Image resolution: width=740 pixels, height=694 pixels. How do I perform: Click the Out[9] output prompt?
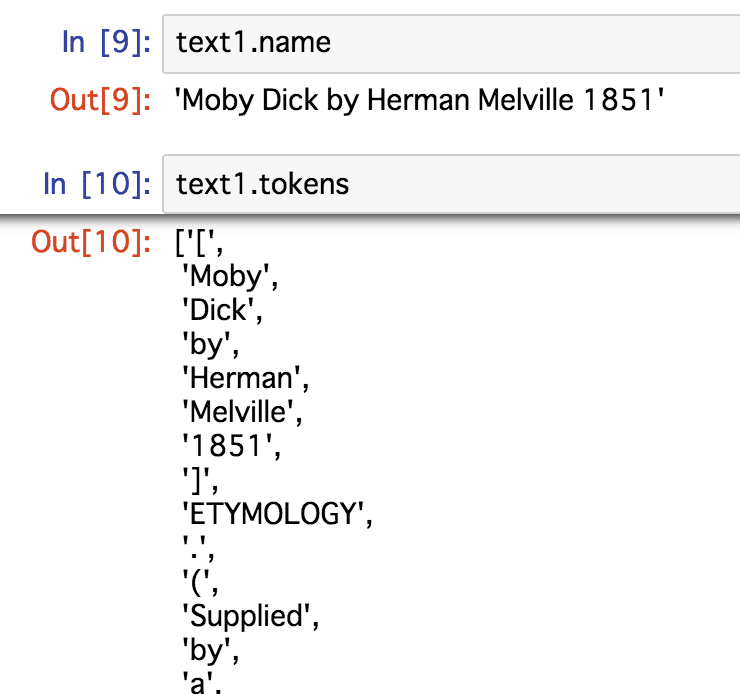click(x=101, y=100)
